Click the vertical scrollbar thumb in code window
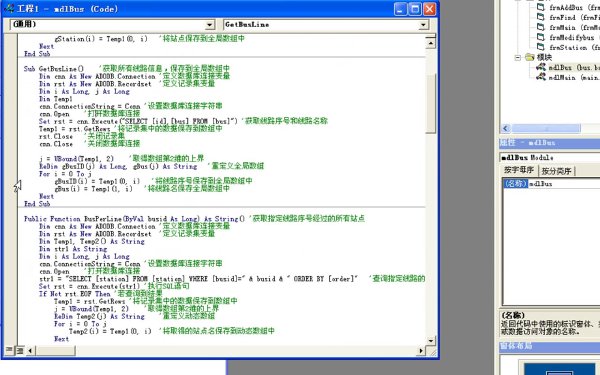 pyautogui.click(x=430, y=103)
